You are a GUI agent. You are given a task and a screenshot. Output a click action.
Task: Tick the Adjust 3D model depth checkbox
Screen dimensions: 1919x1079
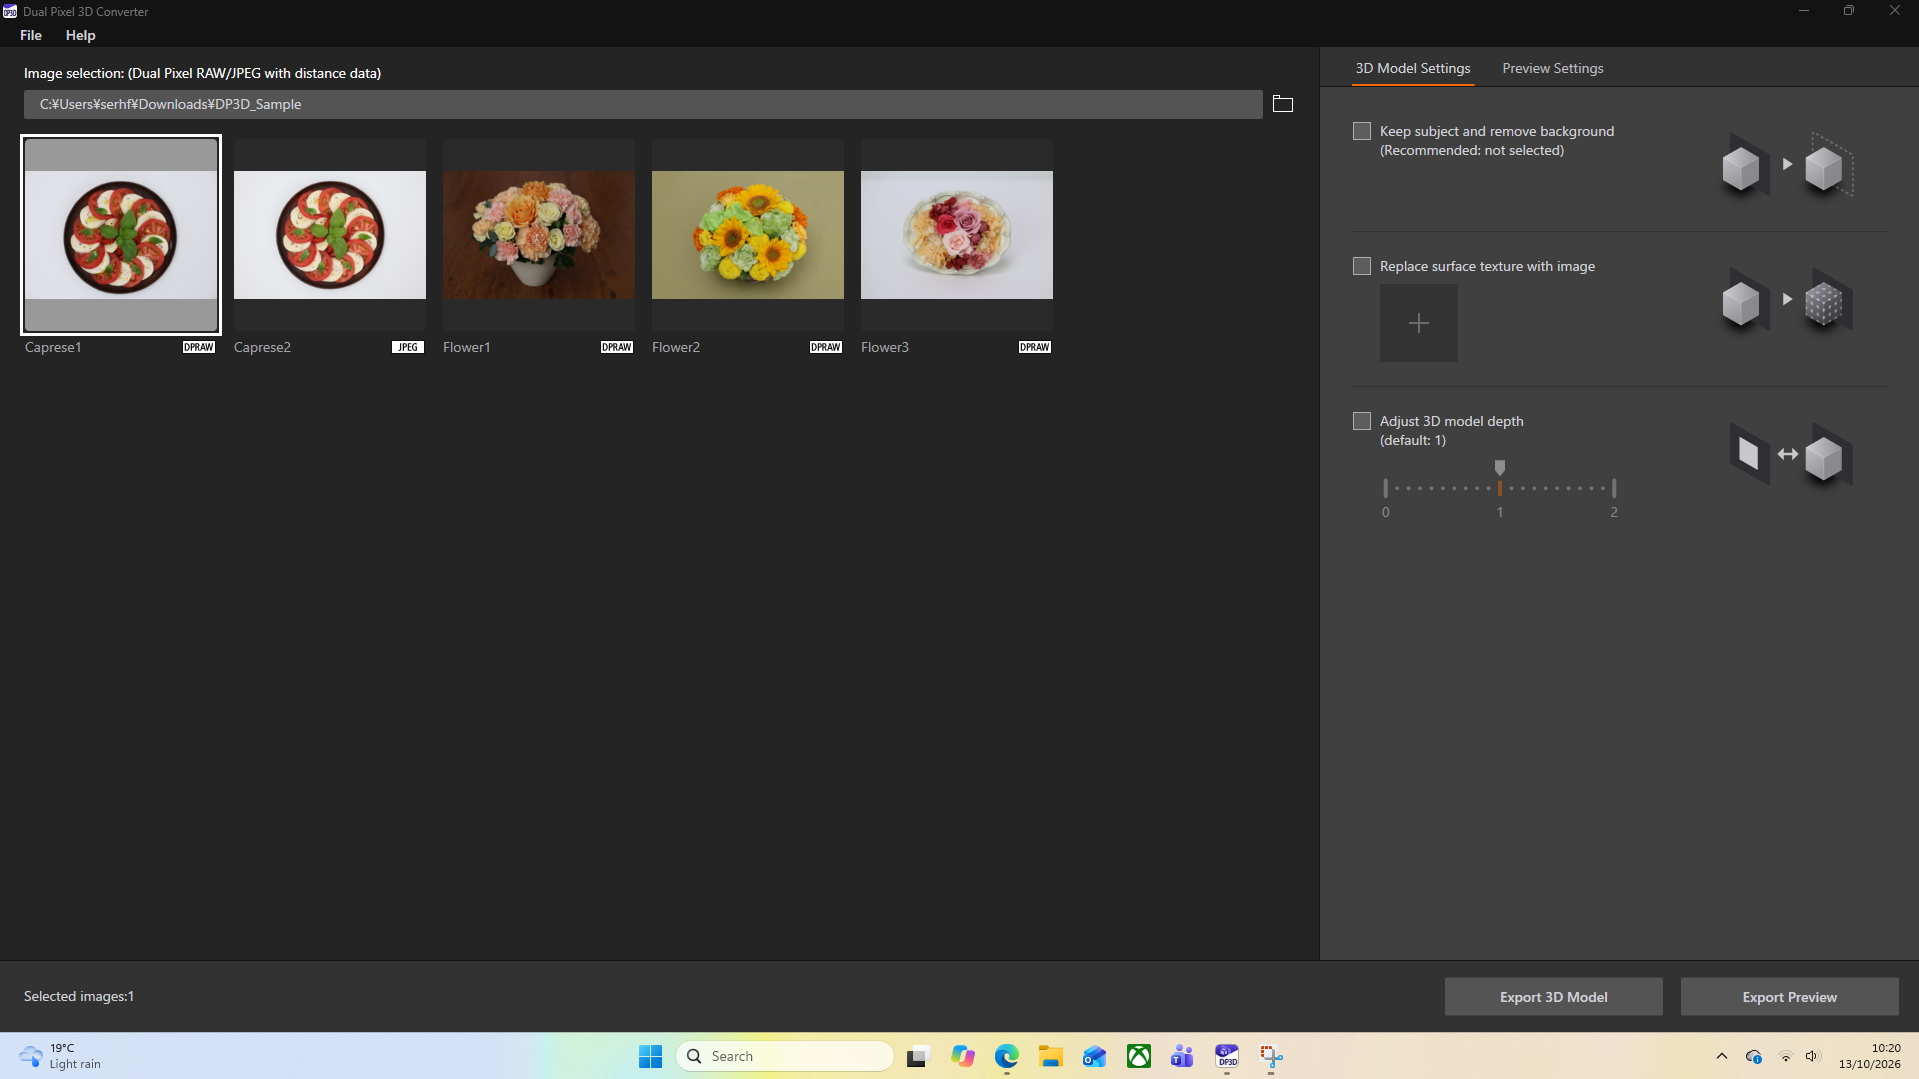point(1361,421)
